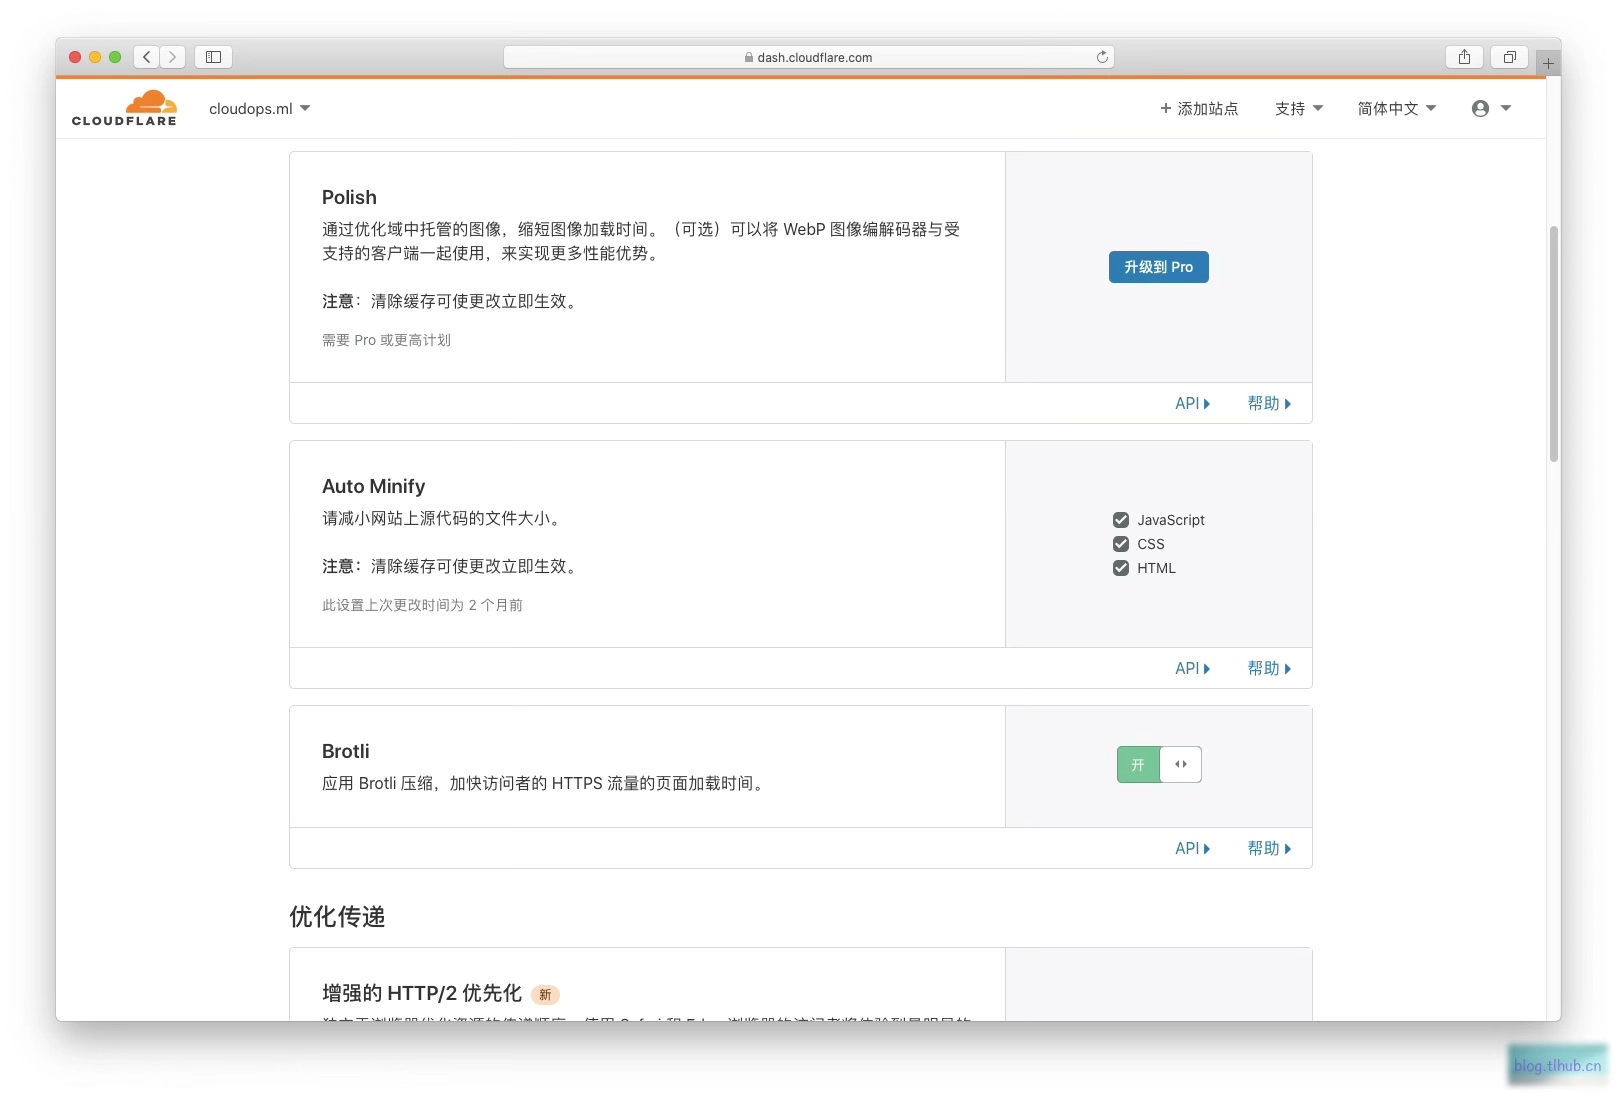Screen dimensions: 1617x1095
Task: Expand API under Brotli card
Action: point(1192,848)
